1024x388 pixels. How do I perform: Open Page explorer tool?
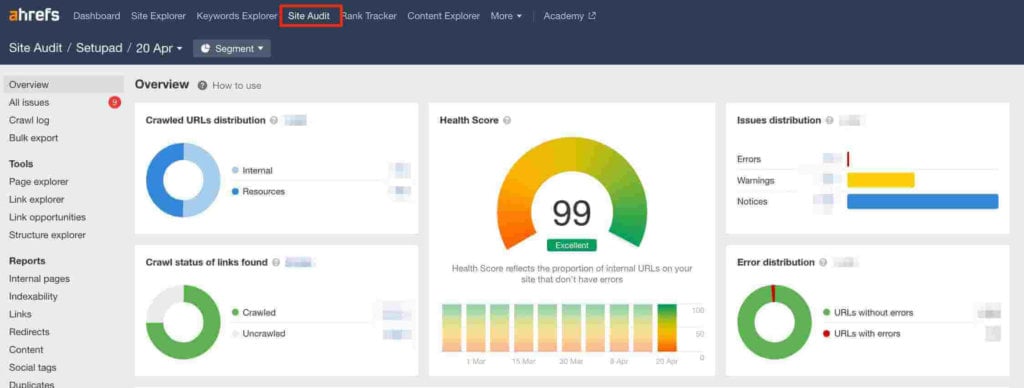pyautogui.click(x=39, y=182)
